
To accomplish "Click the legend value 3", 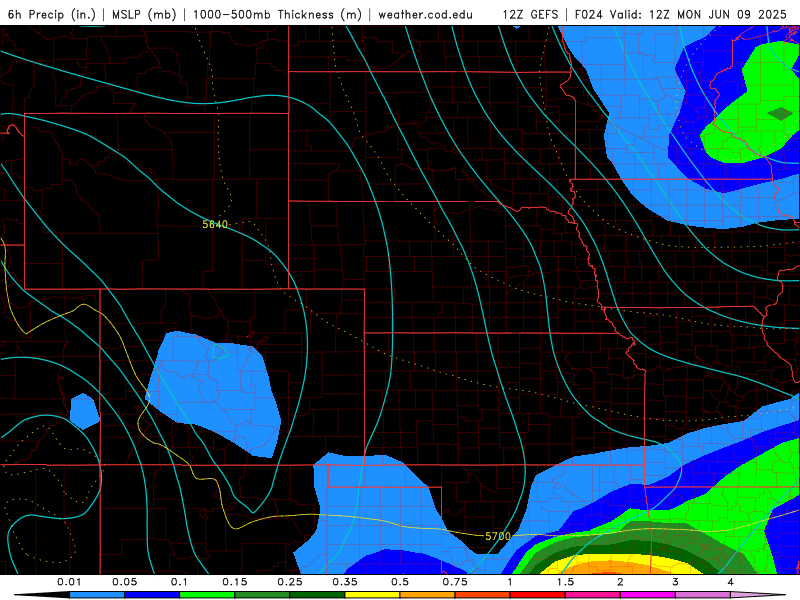I will click(676, 582).
